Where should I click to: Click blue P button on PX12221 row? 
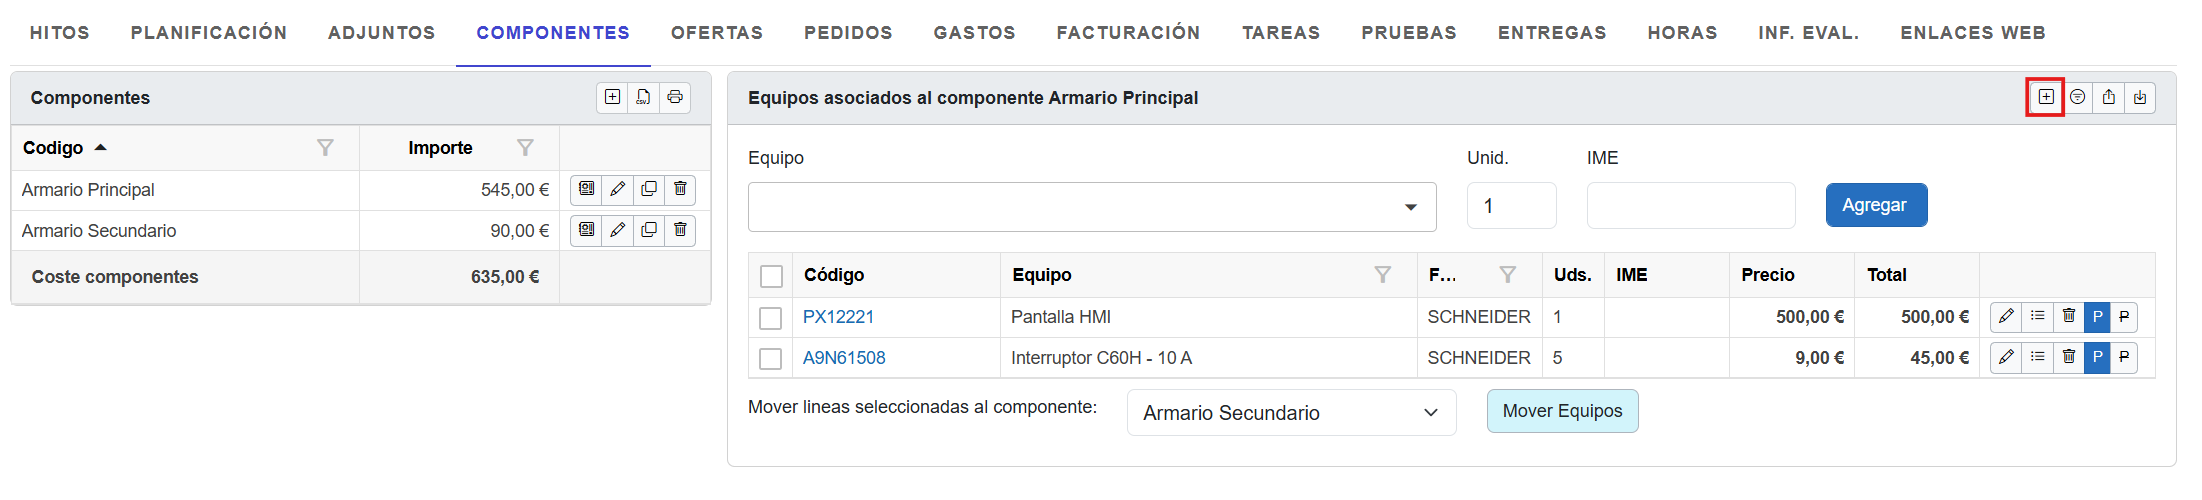pyautogui.click(x=2097, y=316)
